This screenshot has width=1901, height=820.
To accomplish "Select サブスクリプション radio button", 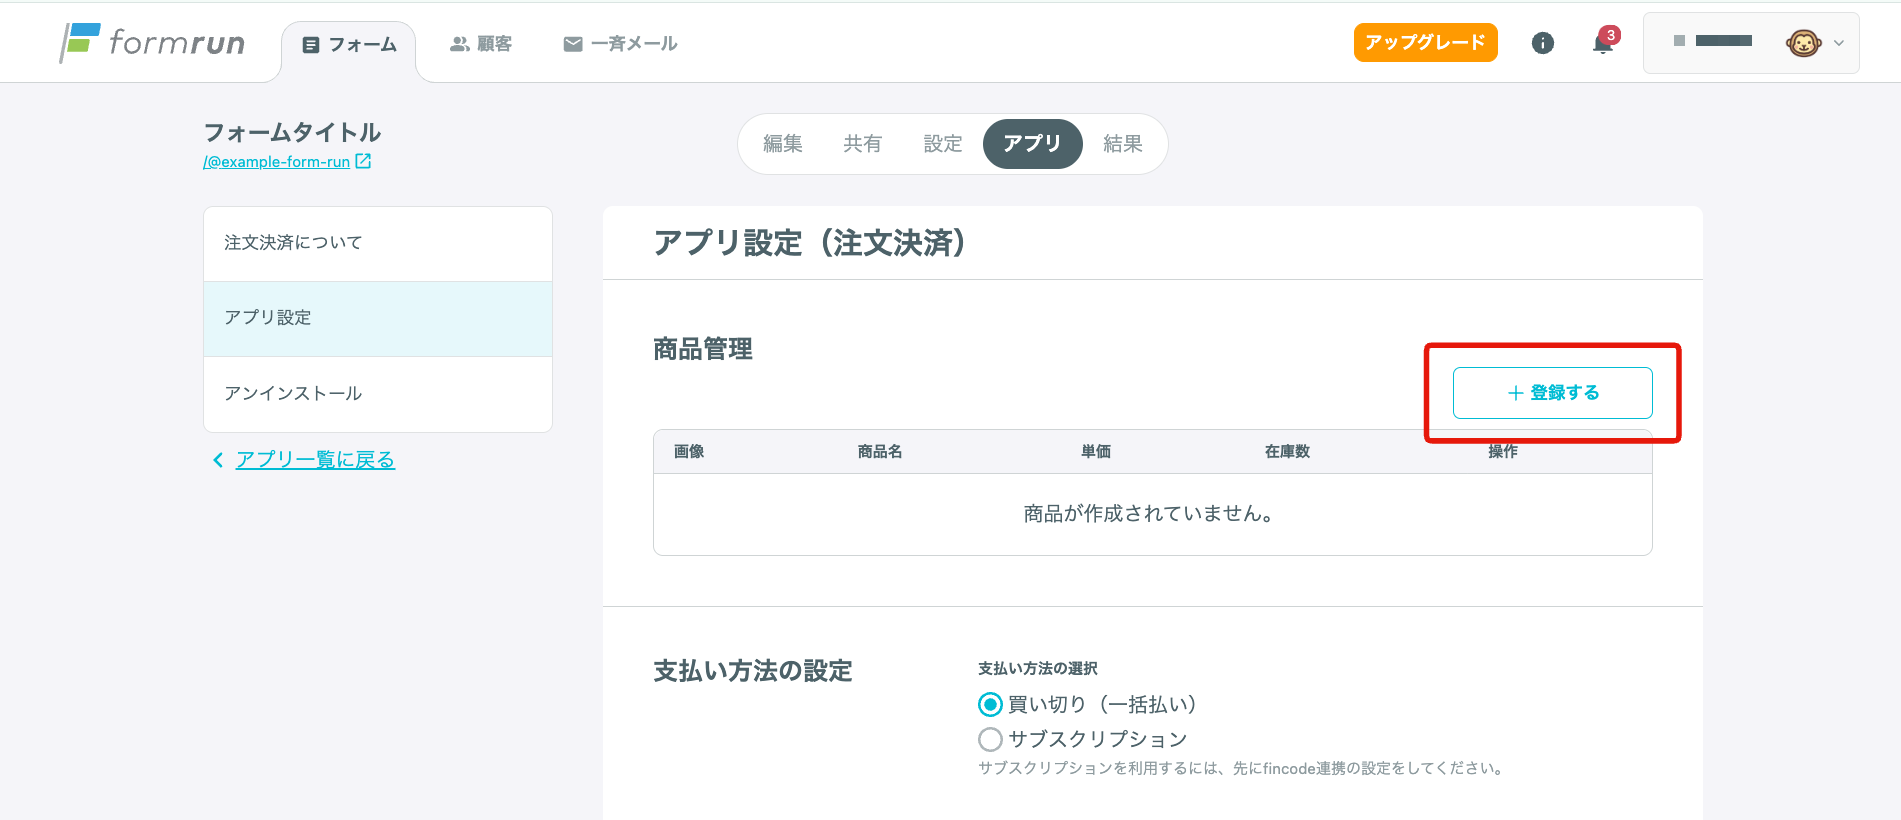I will (990, 739).
